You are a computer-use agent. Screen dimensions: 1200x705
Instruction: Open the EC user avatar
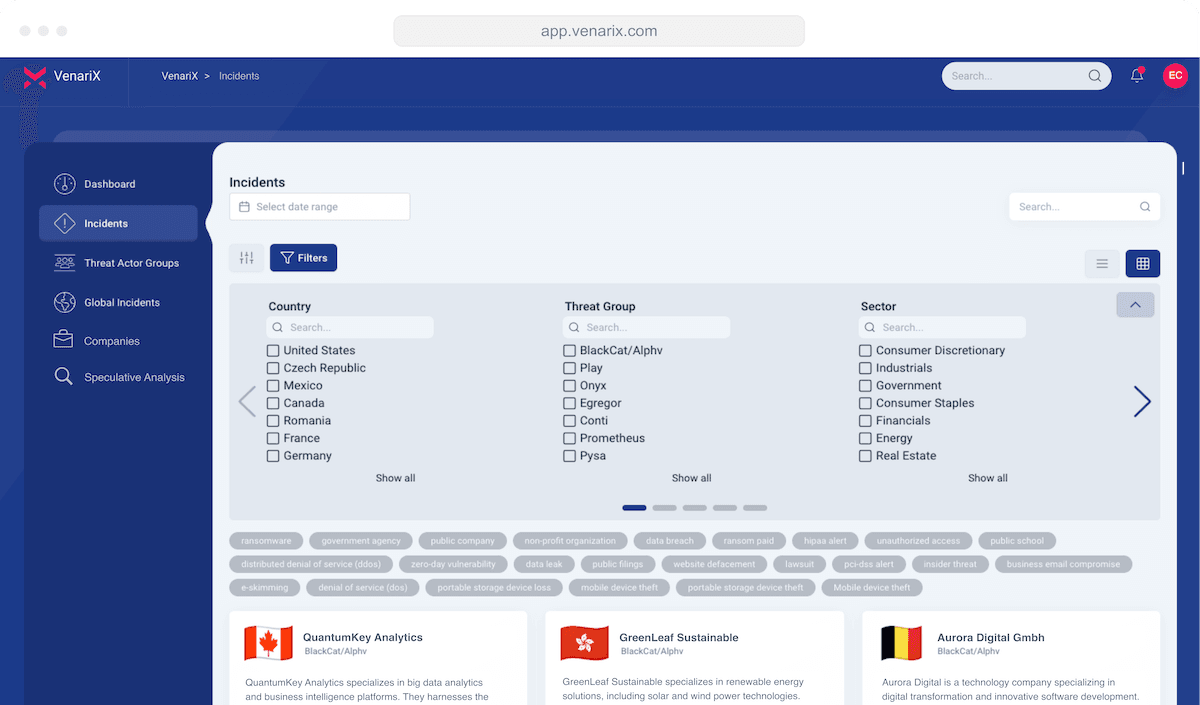tap(1175, 76)
